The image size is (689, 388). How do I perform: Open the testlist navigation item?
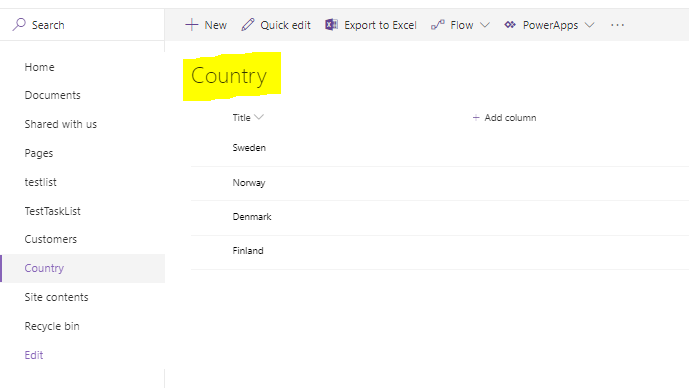[x=40, y=182]
